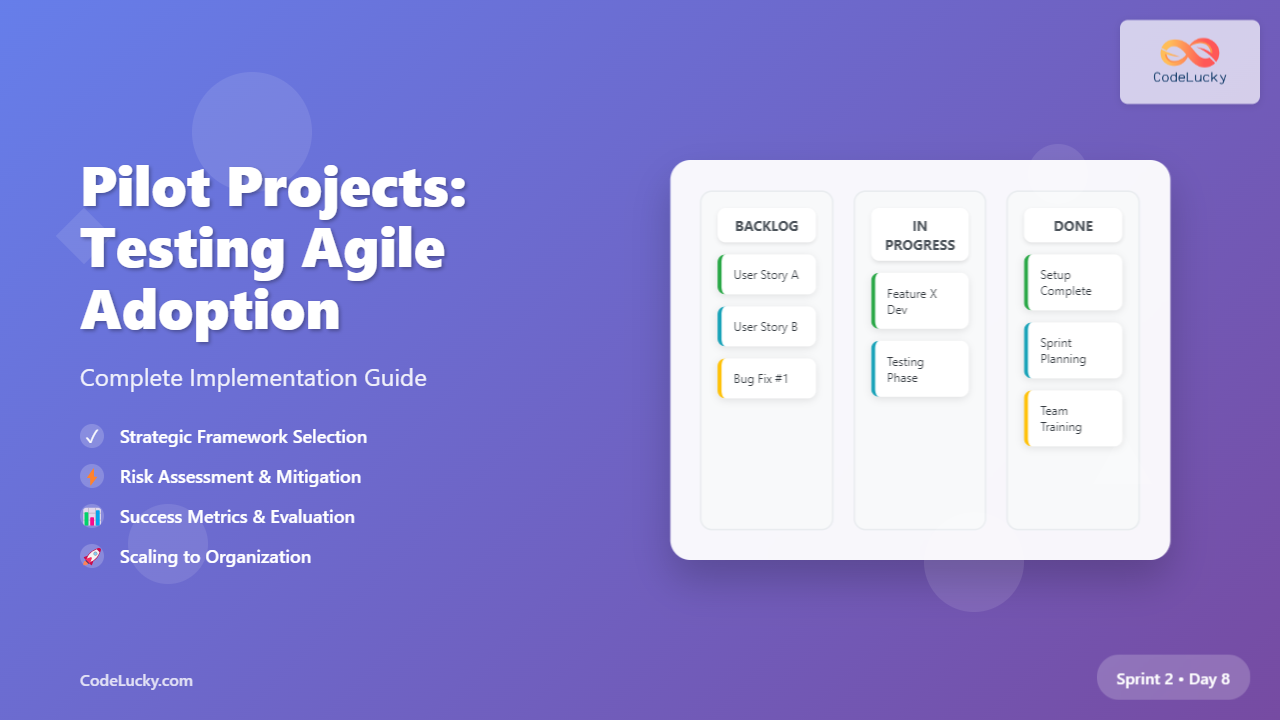Select the Sprint Planning card
This screenshot has height=720, width=1280.
(1073, 351)
